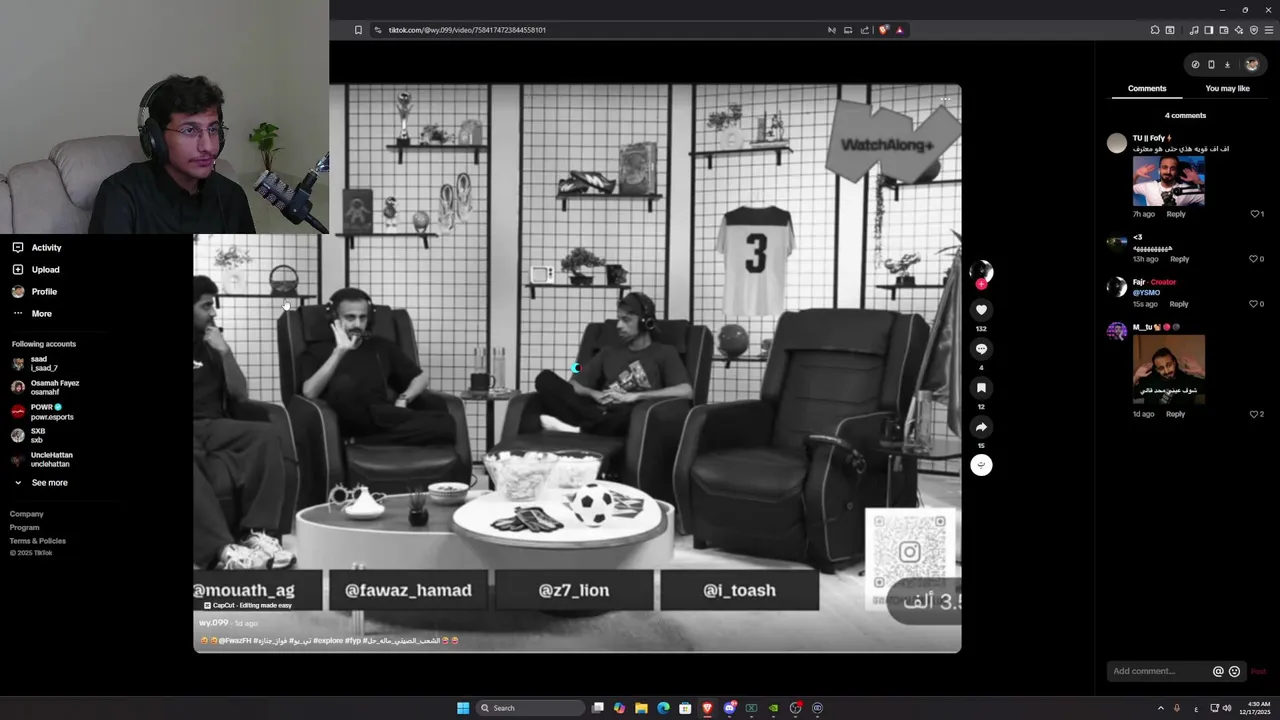
Task: Reply to Fajr's comment
Action: (x=1179, y=304)
